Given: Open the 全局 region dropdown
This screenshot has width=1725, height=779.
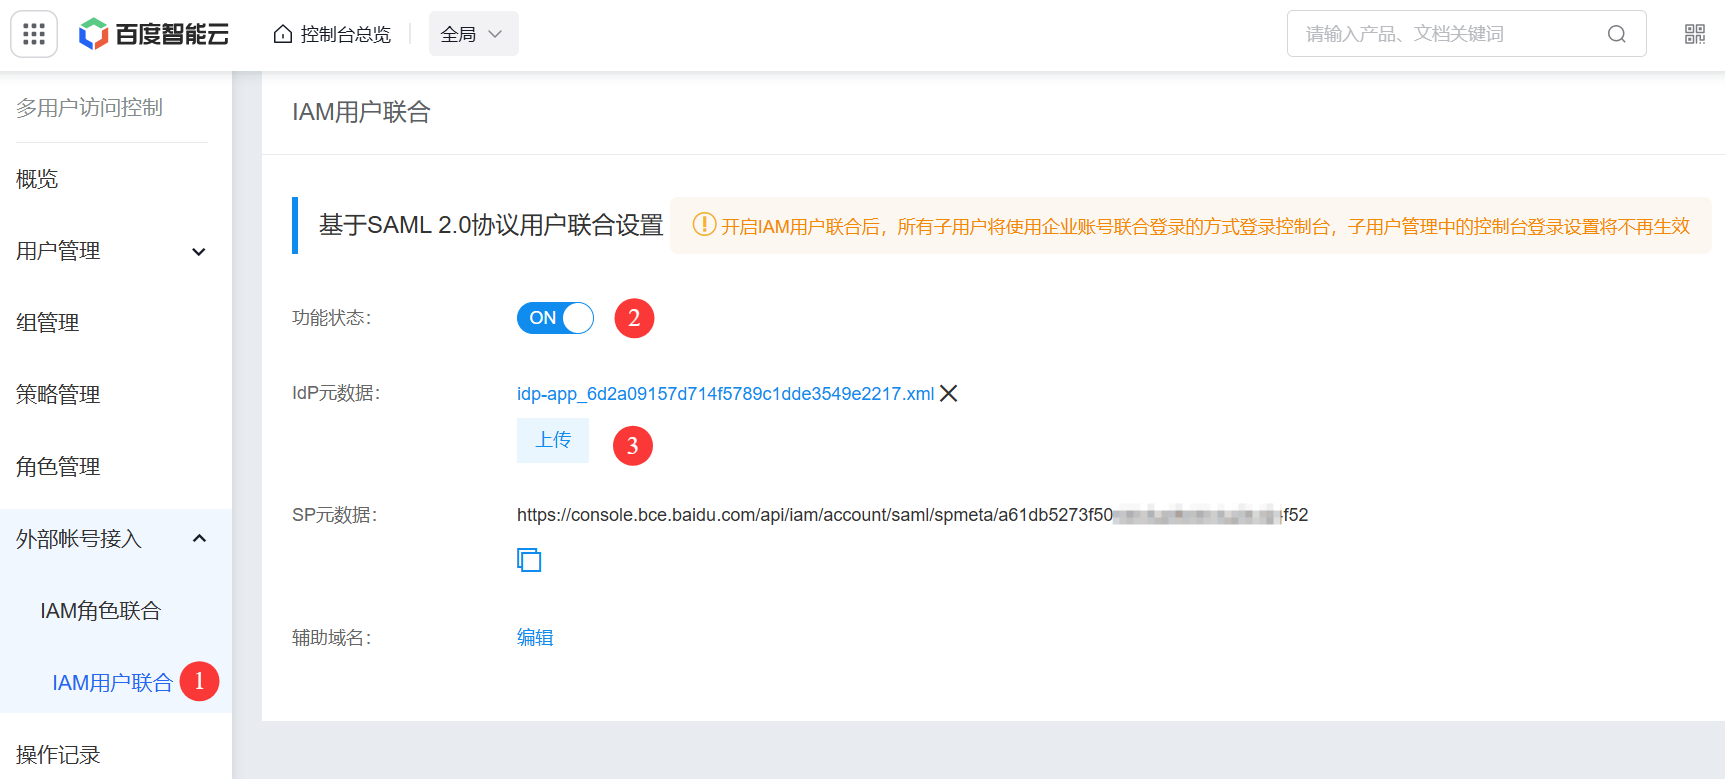Looking at the screenshot, I should 473,34.
